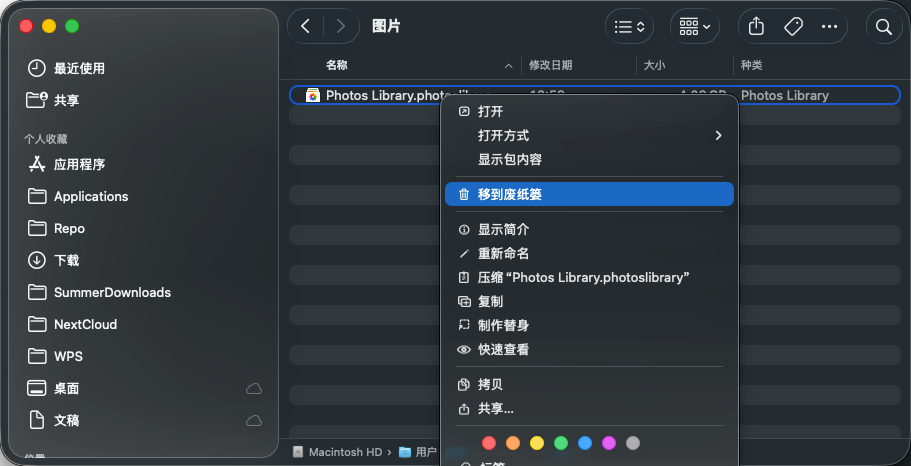
Task: Open 最近使用 in the sidebar
Action: tap(79, 68)
